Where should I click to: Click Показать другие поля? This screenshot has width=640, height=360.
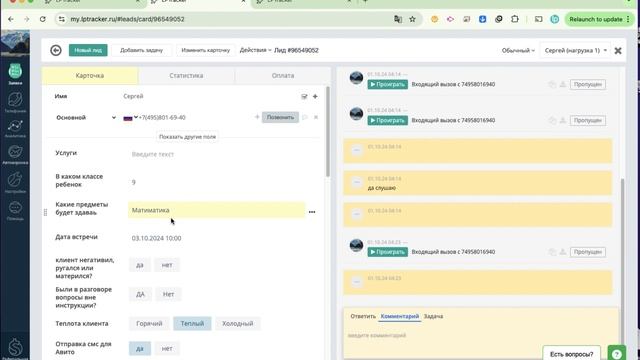tap(187, 137)
